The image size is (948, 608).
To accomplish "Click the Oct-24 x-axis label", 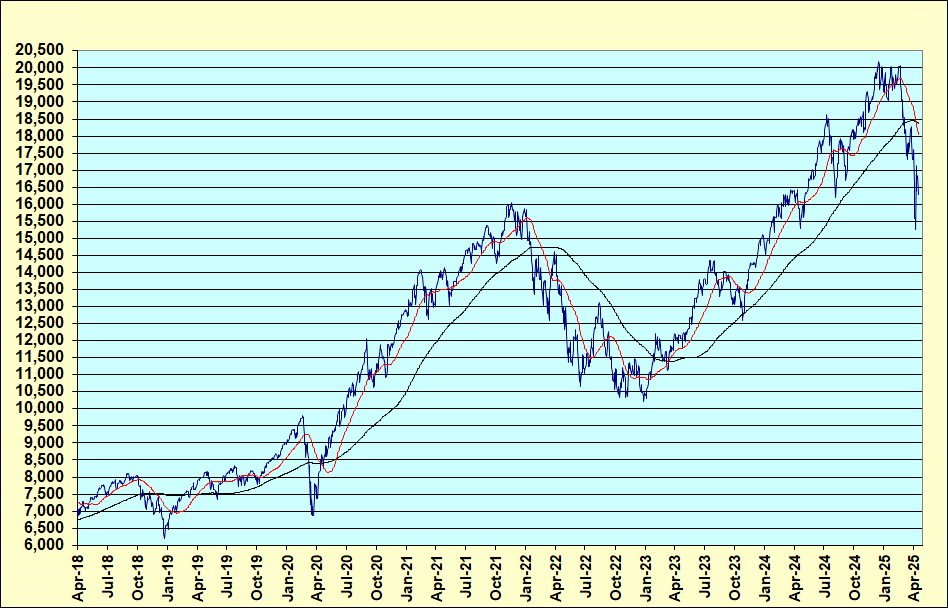I will (x=855, y=578).
